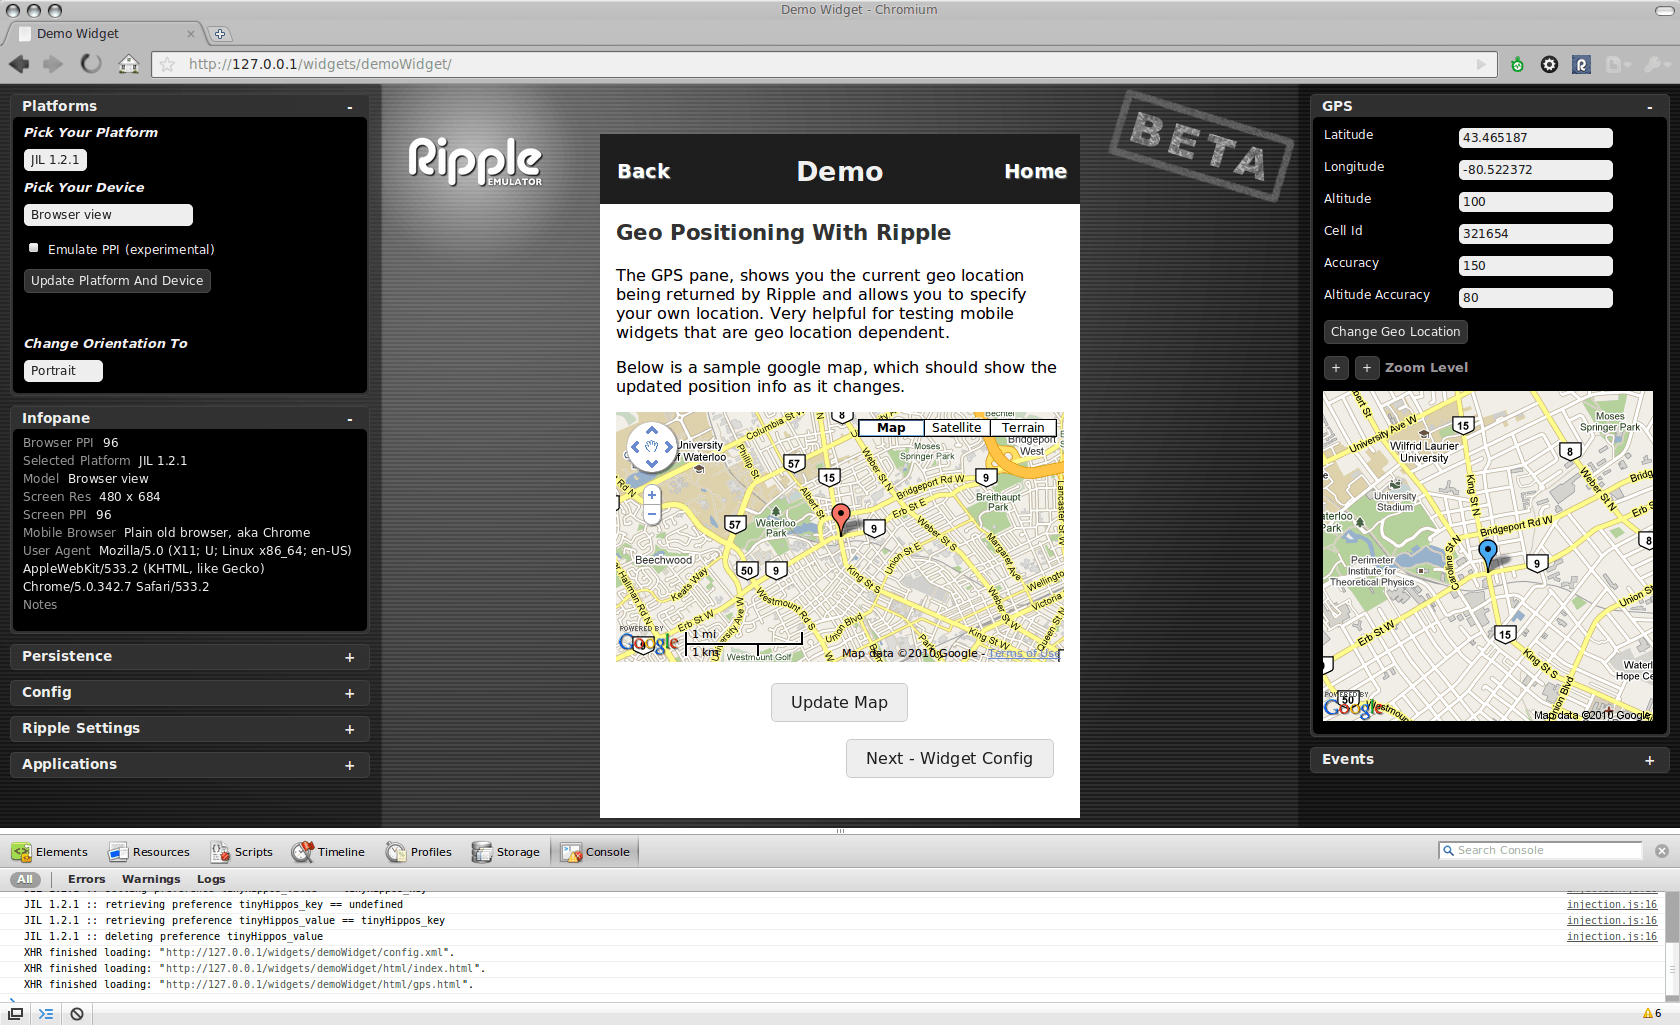Edit the Longitude input field
1680x1025 pixels.
(1535, 170)
